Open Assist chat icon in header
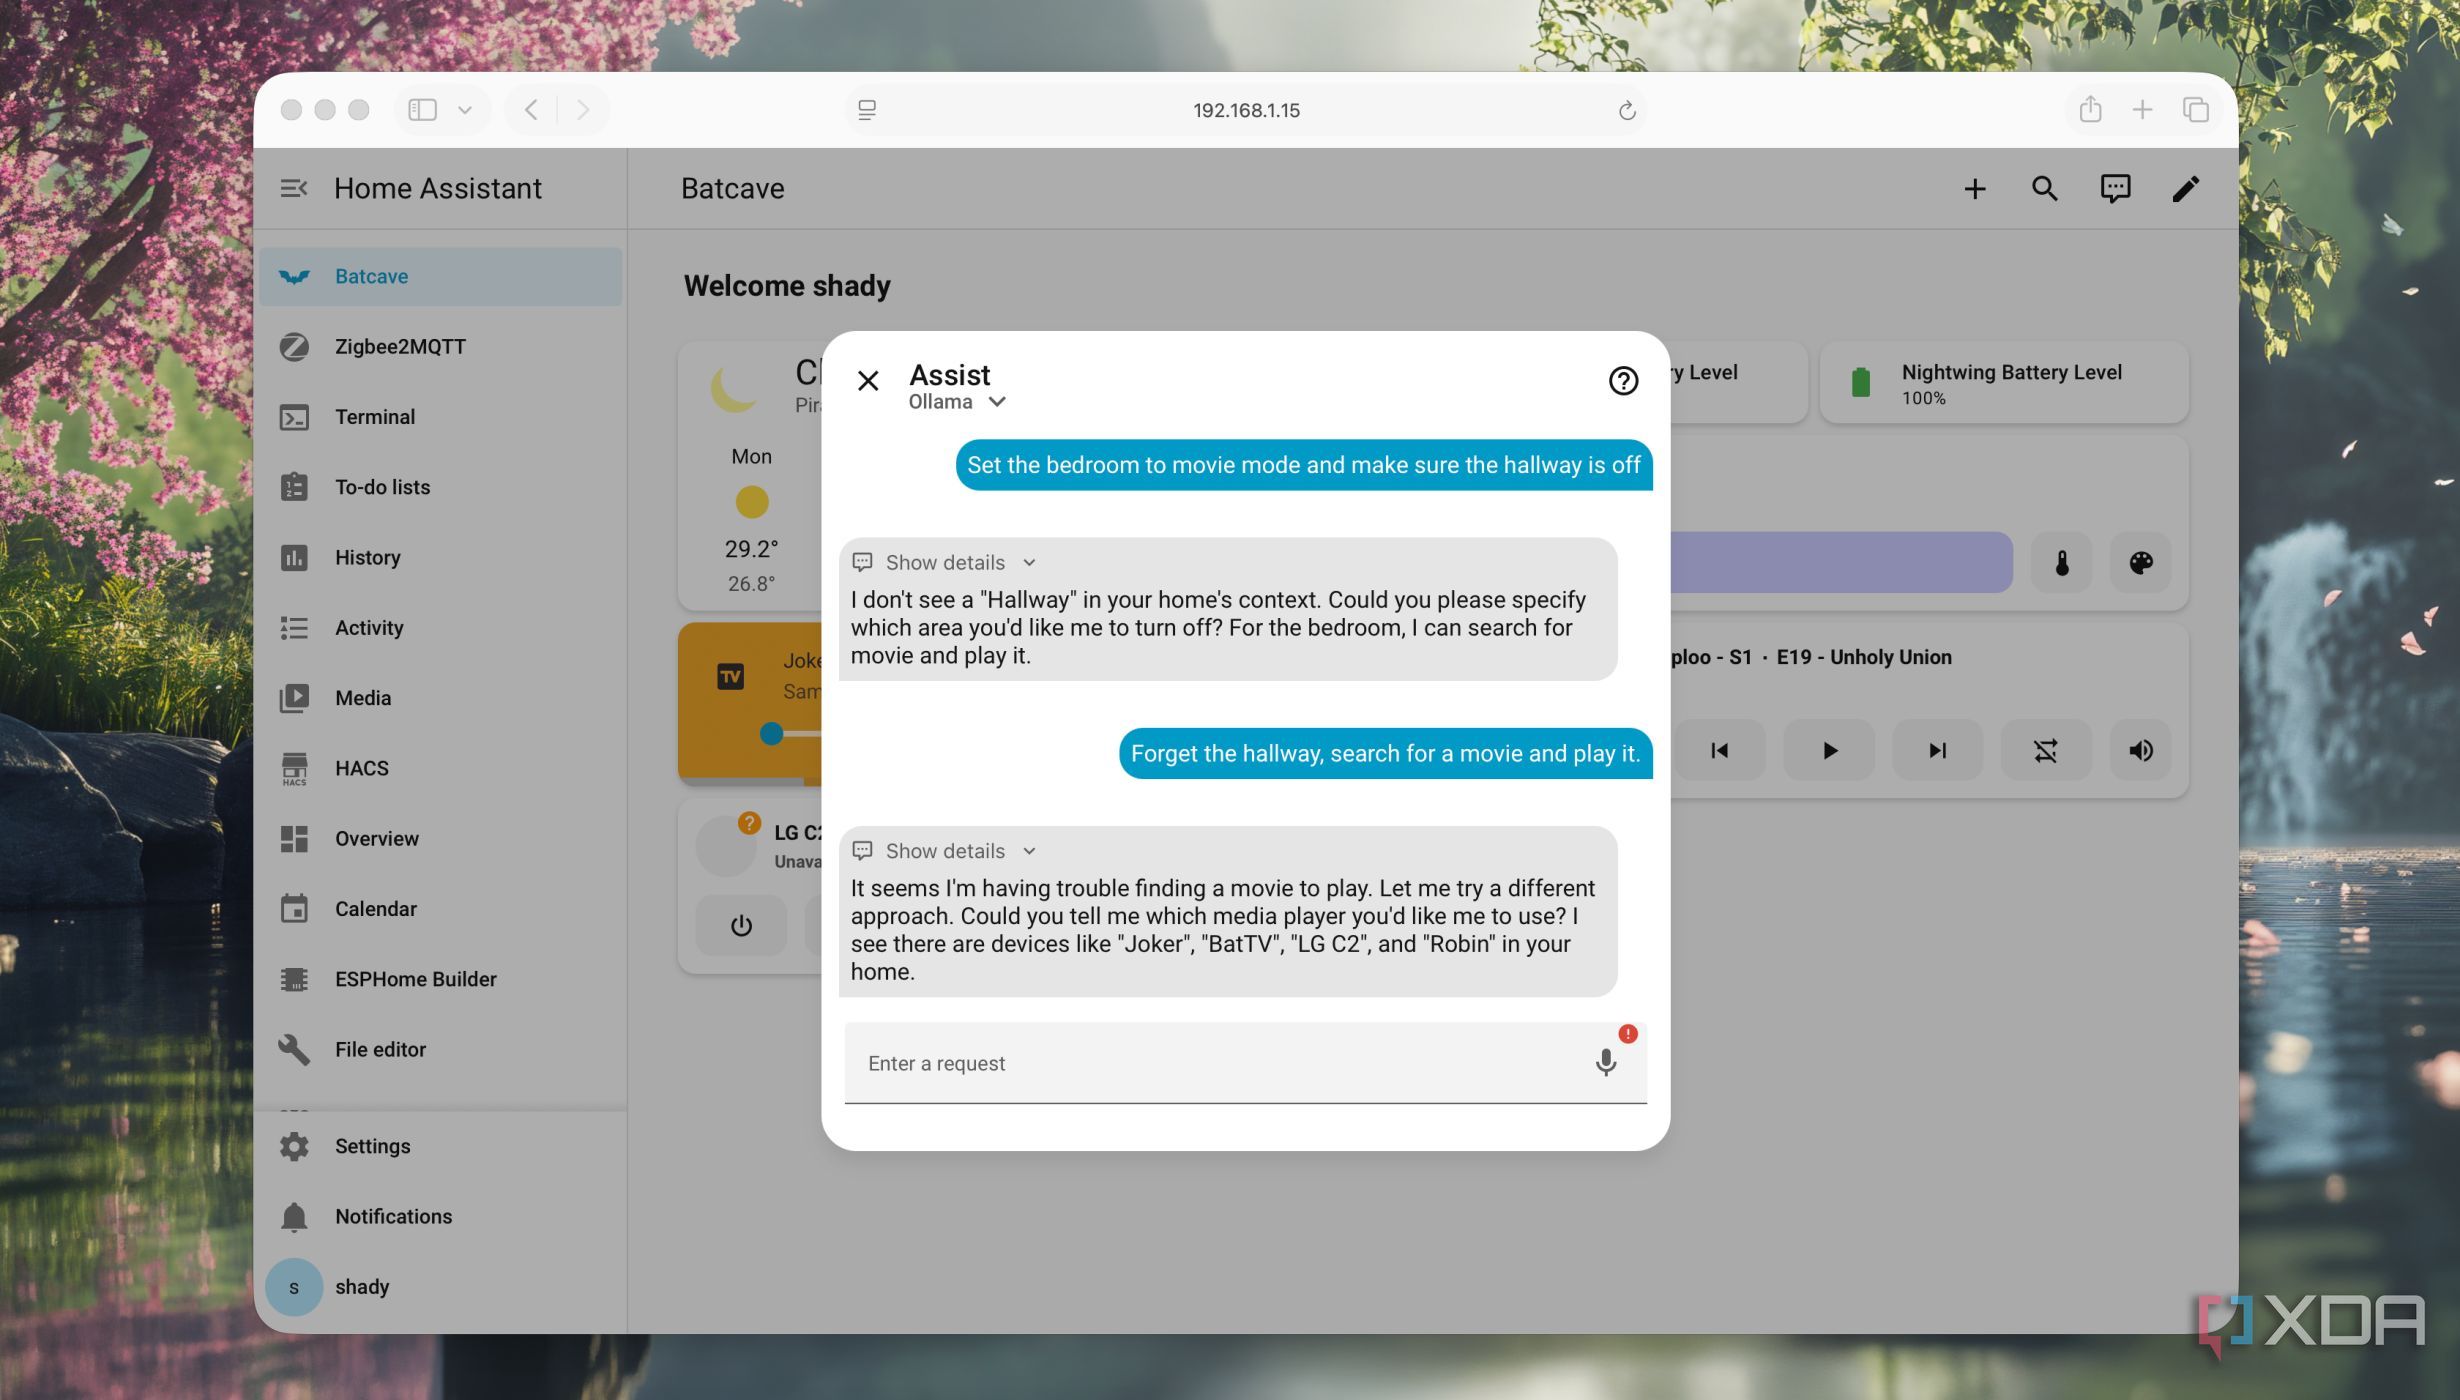 [2115, 188]
